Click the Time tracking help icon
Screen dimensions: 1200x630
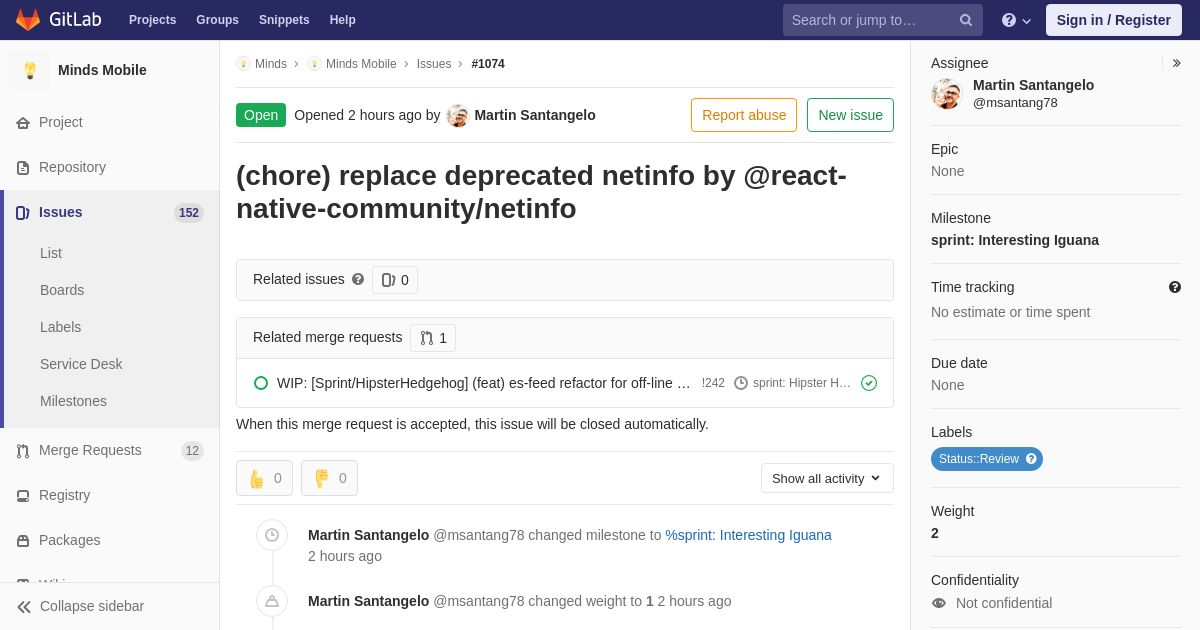(x=1175, y=287)
